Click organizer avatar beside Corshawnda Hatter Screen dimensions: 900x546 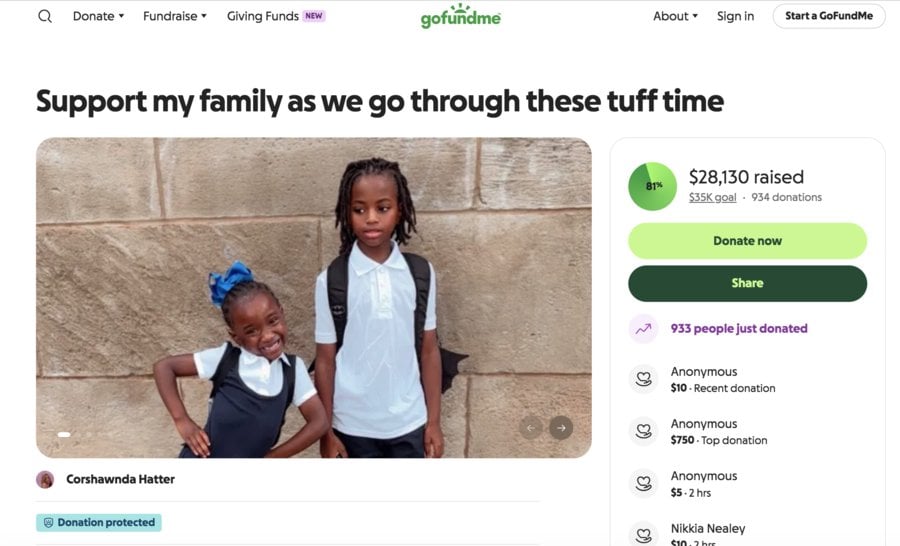pyautogui.click(x=45, y=479)
